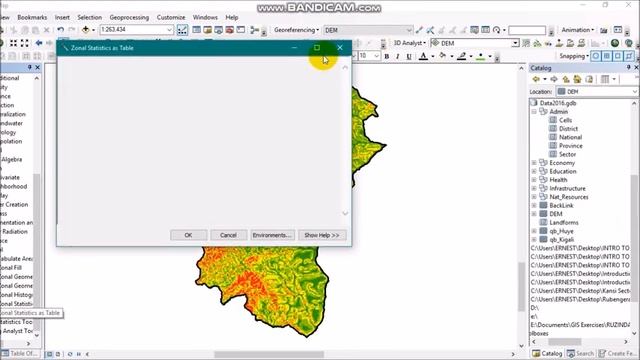Switch to the Catalog tab at bottom
640x360 pixels.
coord(547,353)
